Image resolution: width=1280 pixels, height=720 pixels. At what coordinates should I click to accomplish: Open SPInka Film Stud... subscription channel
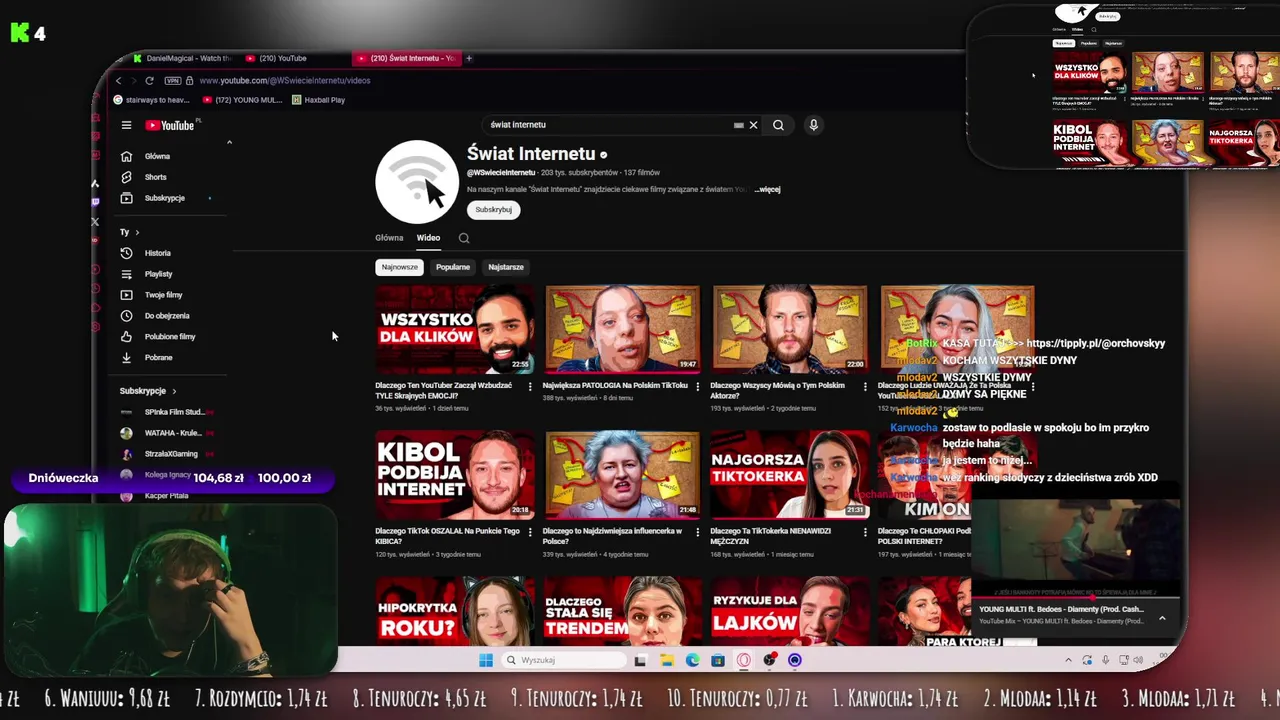[168, 412]
